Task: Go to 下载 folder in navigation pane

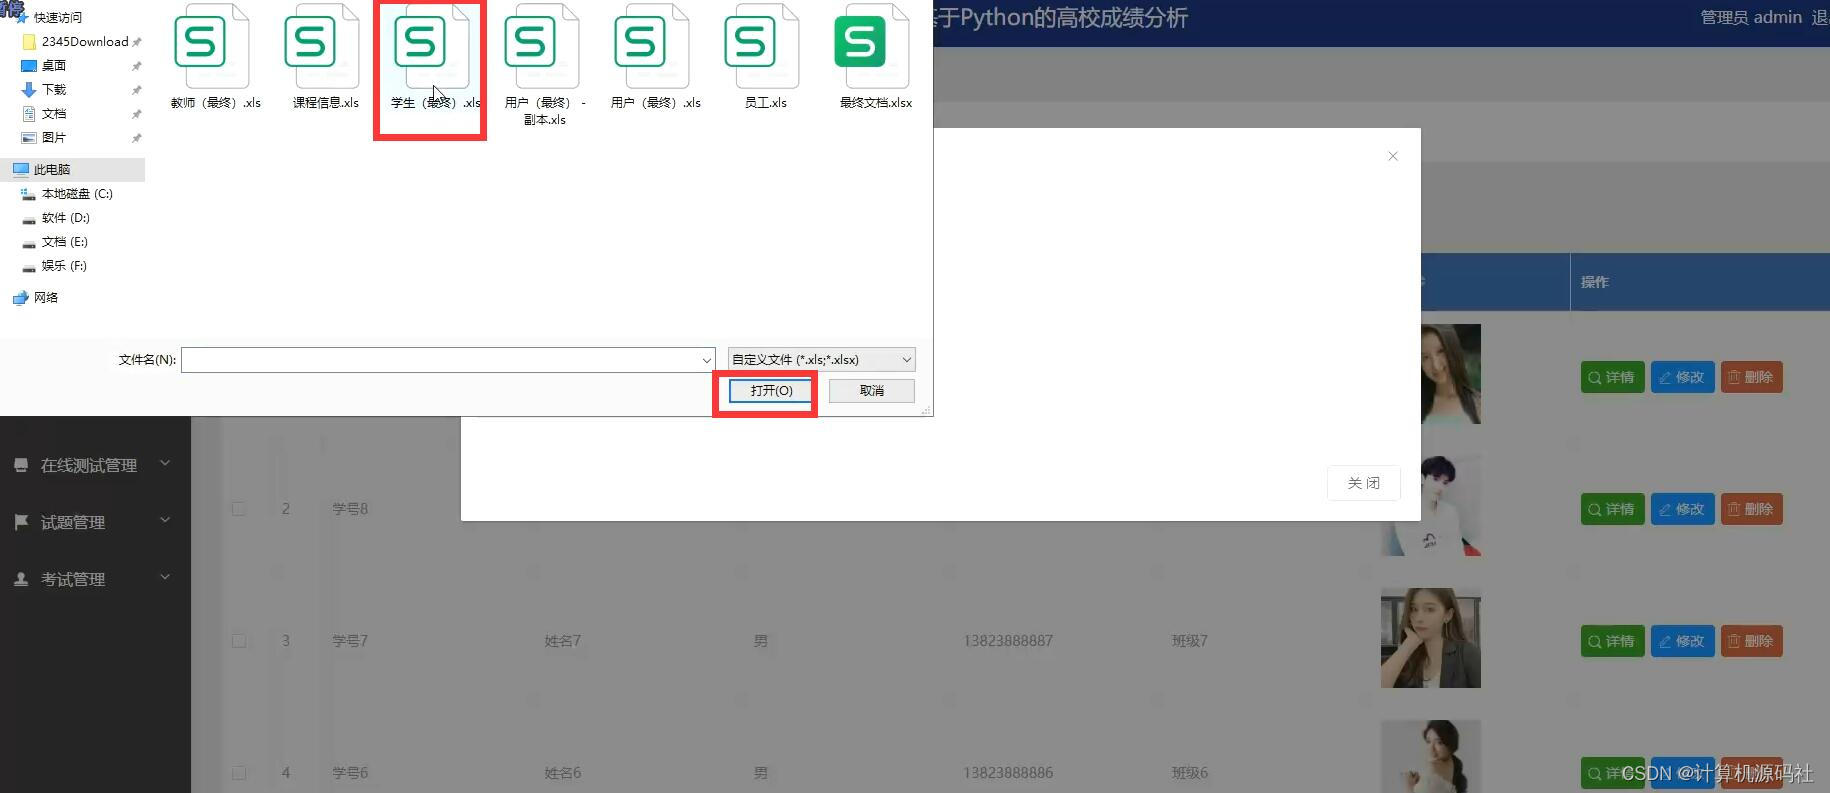Action: pyautogui.click(x=54, y=89)
